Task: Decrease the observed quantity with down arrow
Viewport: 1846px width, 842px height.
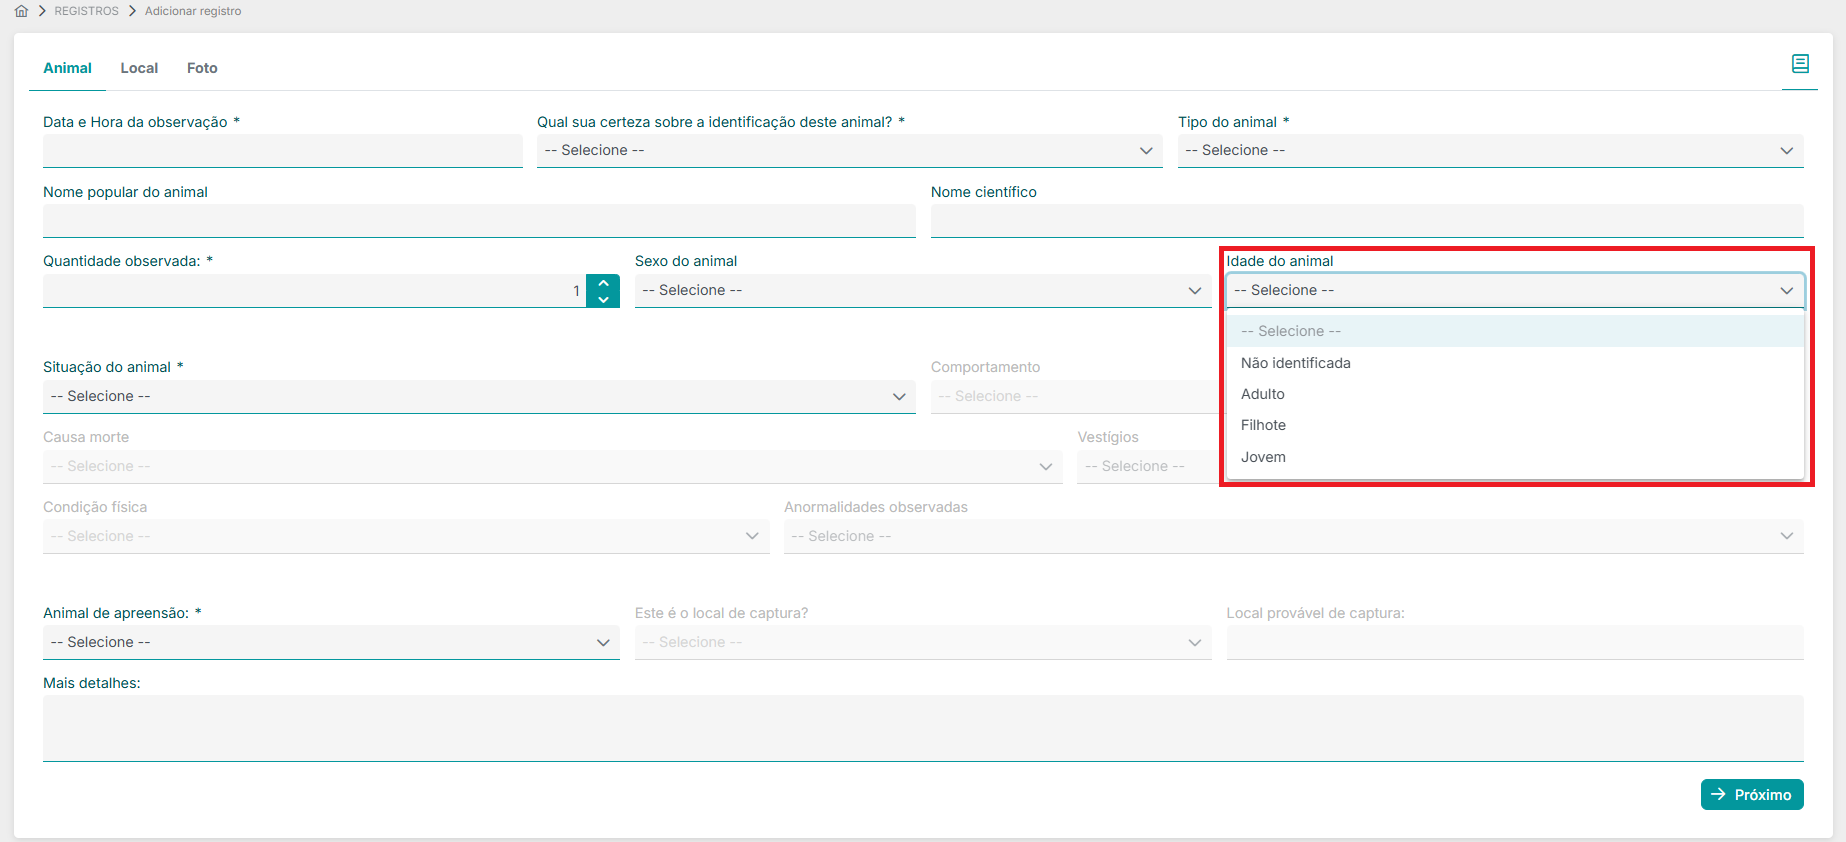Action: [603, 299]
